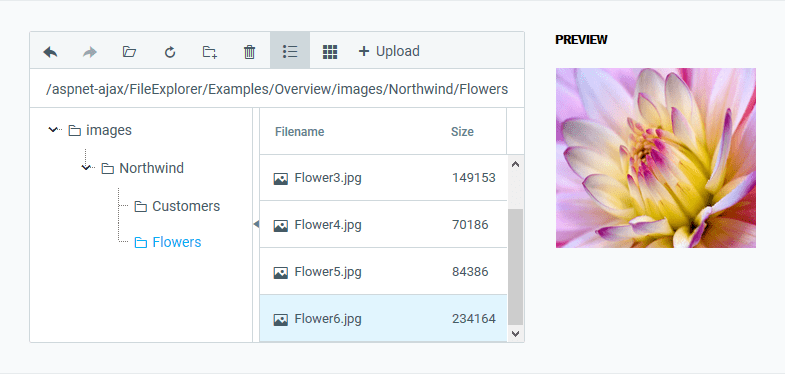The width and height of the screenshot is (785, 374).
Task: Click the image icon beside Flower3.jpg
Action: click(281, 179)
